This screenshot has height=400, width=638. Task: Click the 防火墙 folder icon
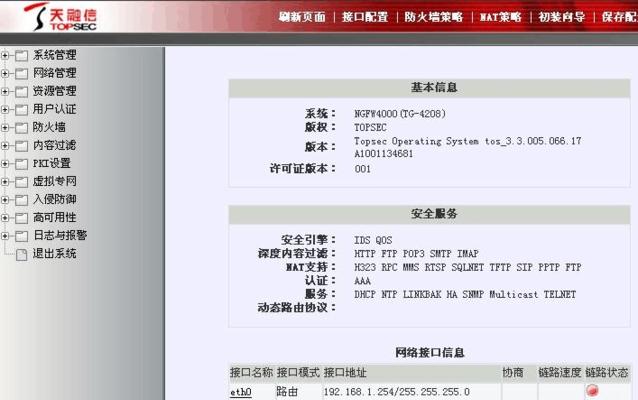22,127
